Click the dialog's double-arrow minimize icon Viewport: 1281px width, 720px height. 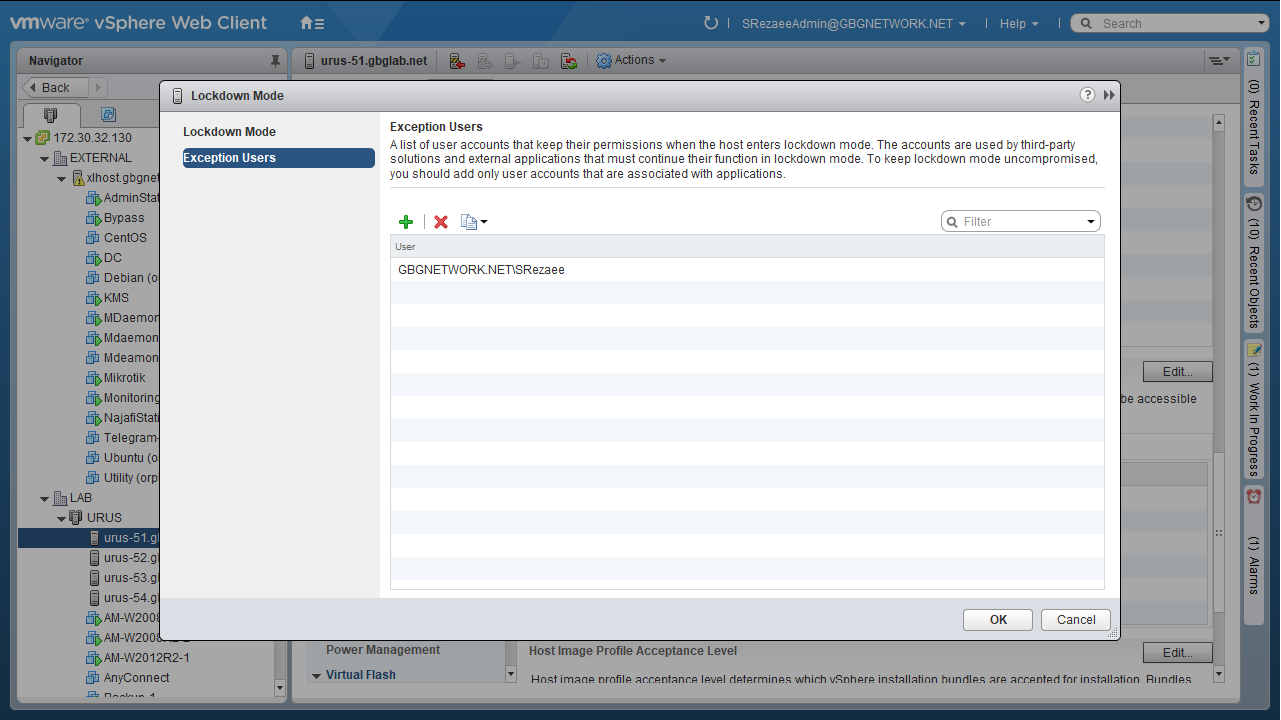[1109, 95]
